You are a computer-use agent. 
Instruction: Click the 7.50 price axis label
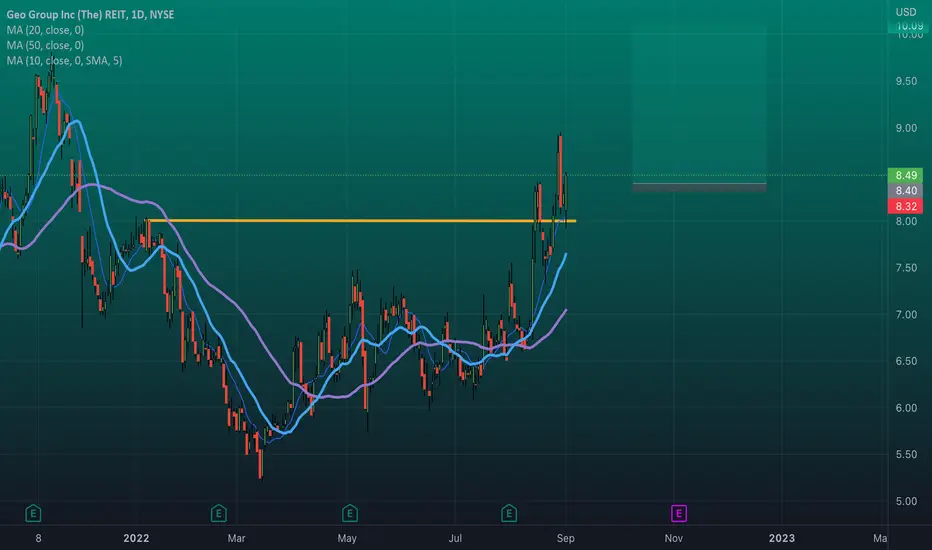pyautogui.click(x=906, y=268)
